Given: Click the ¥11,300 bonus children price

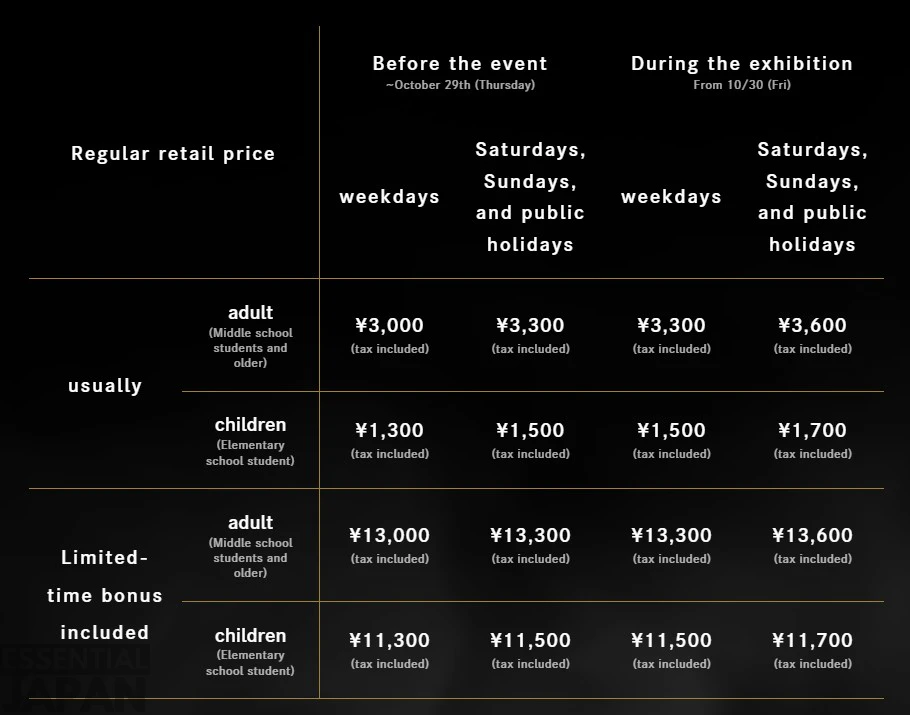Looking at the screenshot, I should [389, 640].
